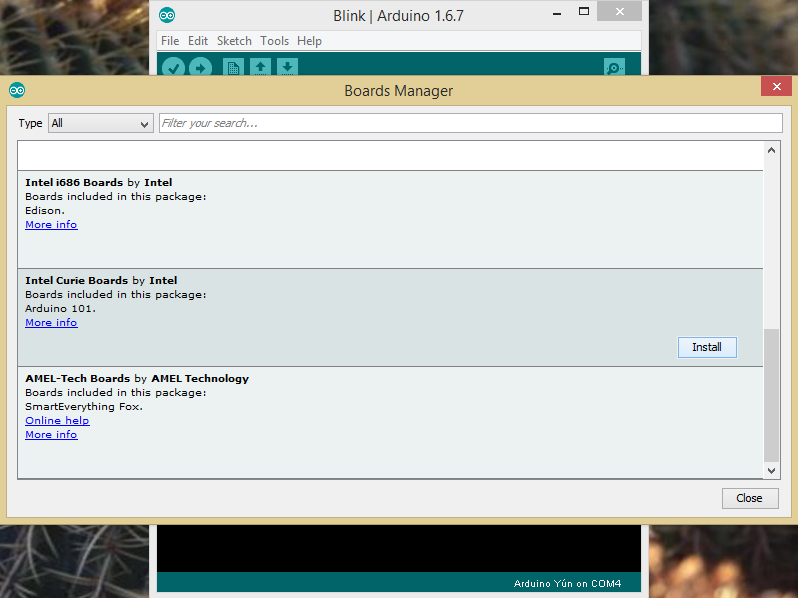Image resolution: width=798 pixels, height=598 pixels.
Task: Expand the Type dropdown set to All
Action: pos(101,123)
